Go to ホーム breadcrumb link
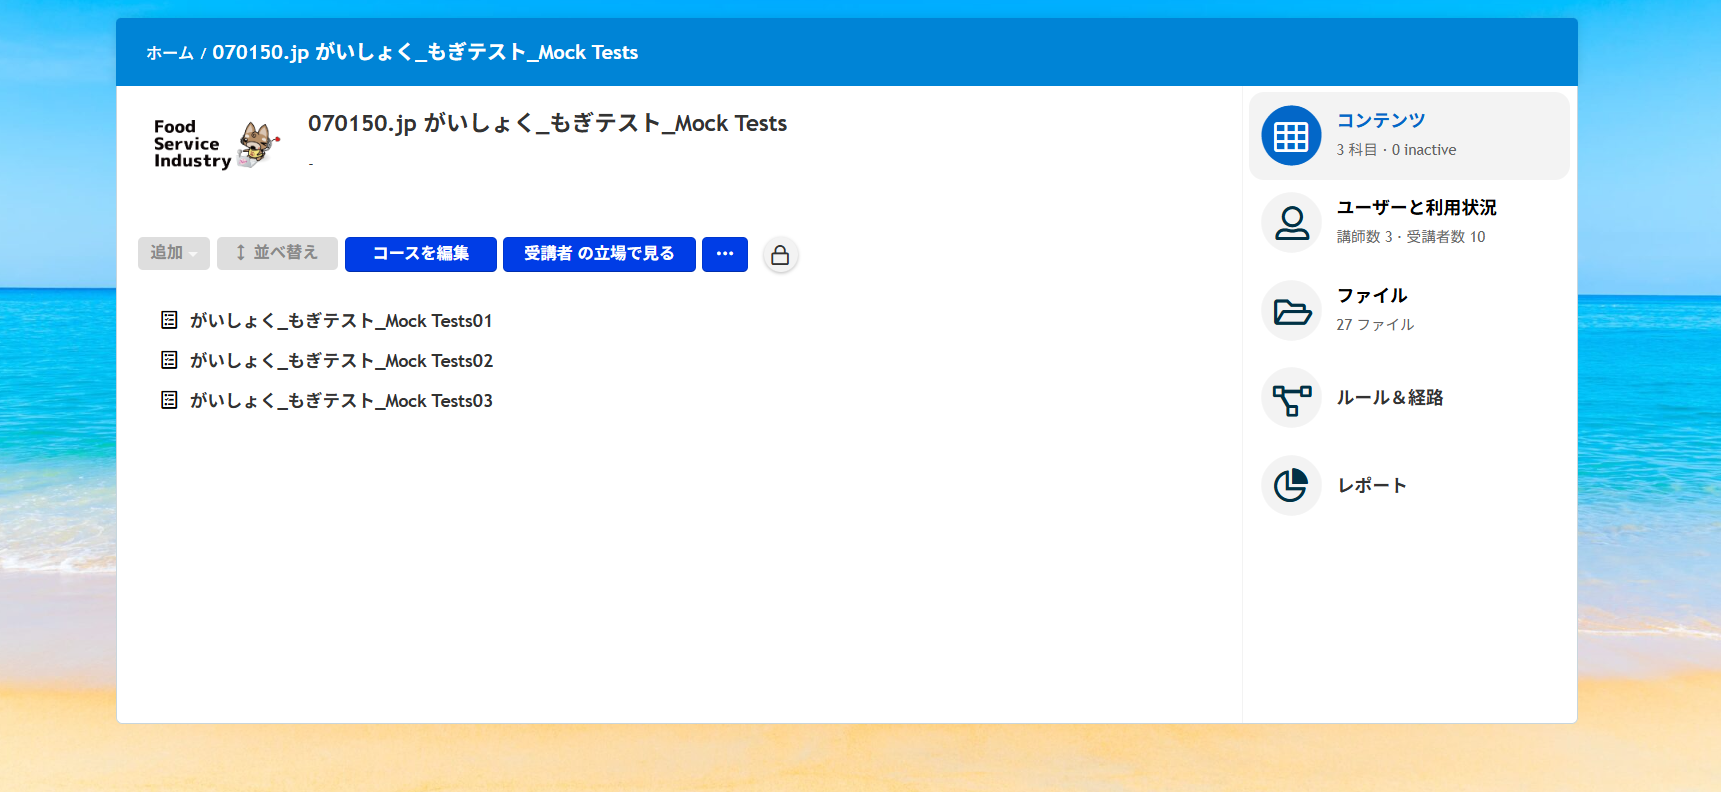Image resolution: width=1721 pixels, height=792 pixels. (x=170, y=53)
